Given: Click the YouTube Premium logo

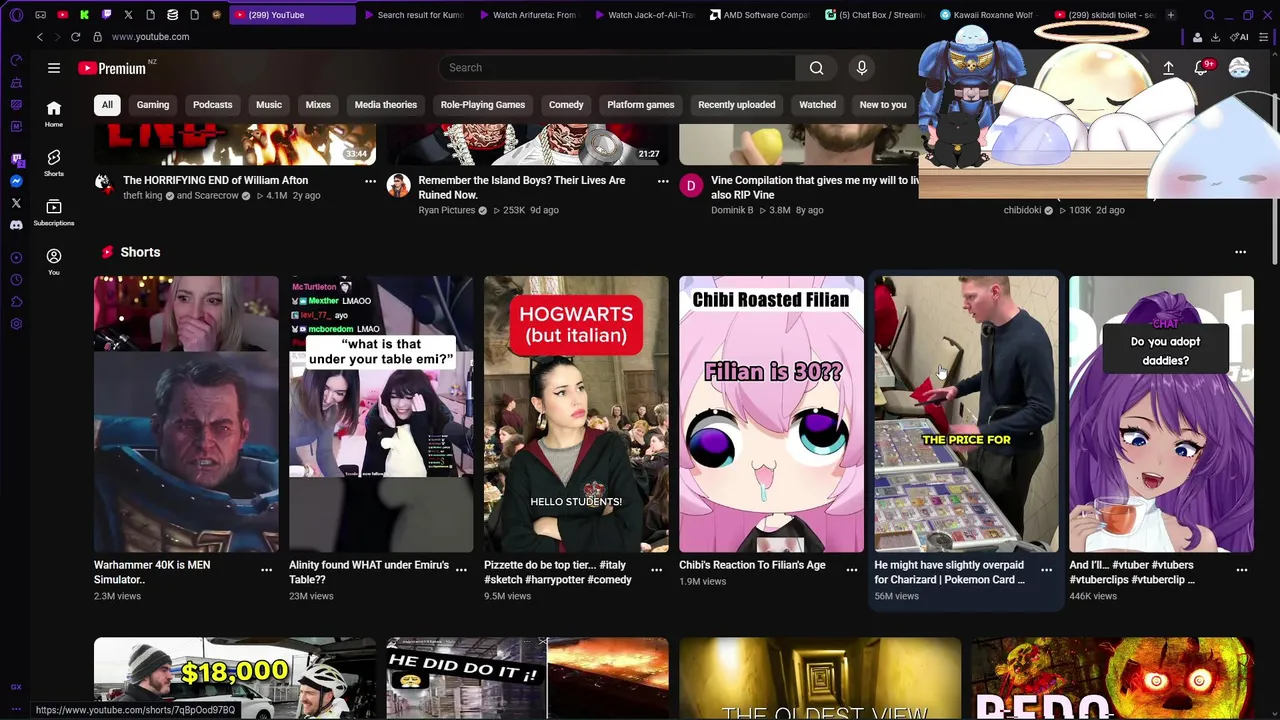Looking at the screenshot, I should tap(112, 68).
